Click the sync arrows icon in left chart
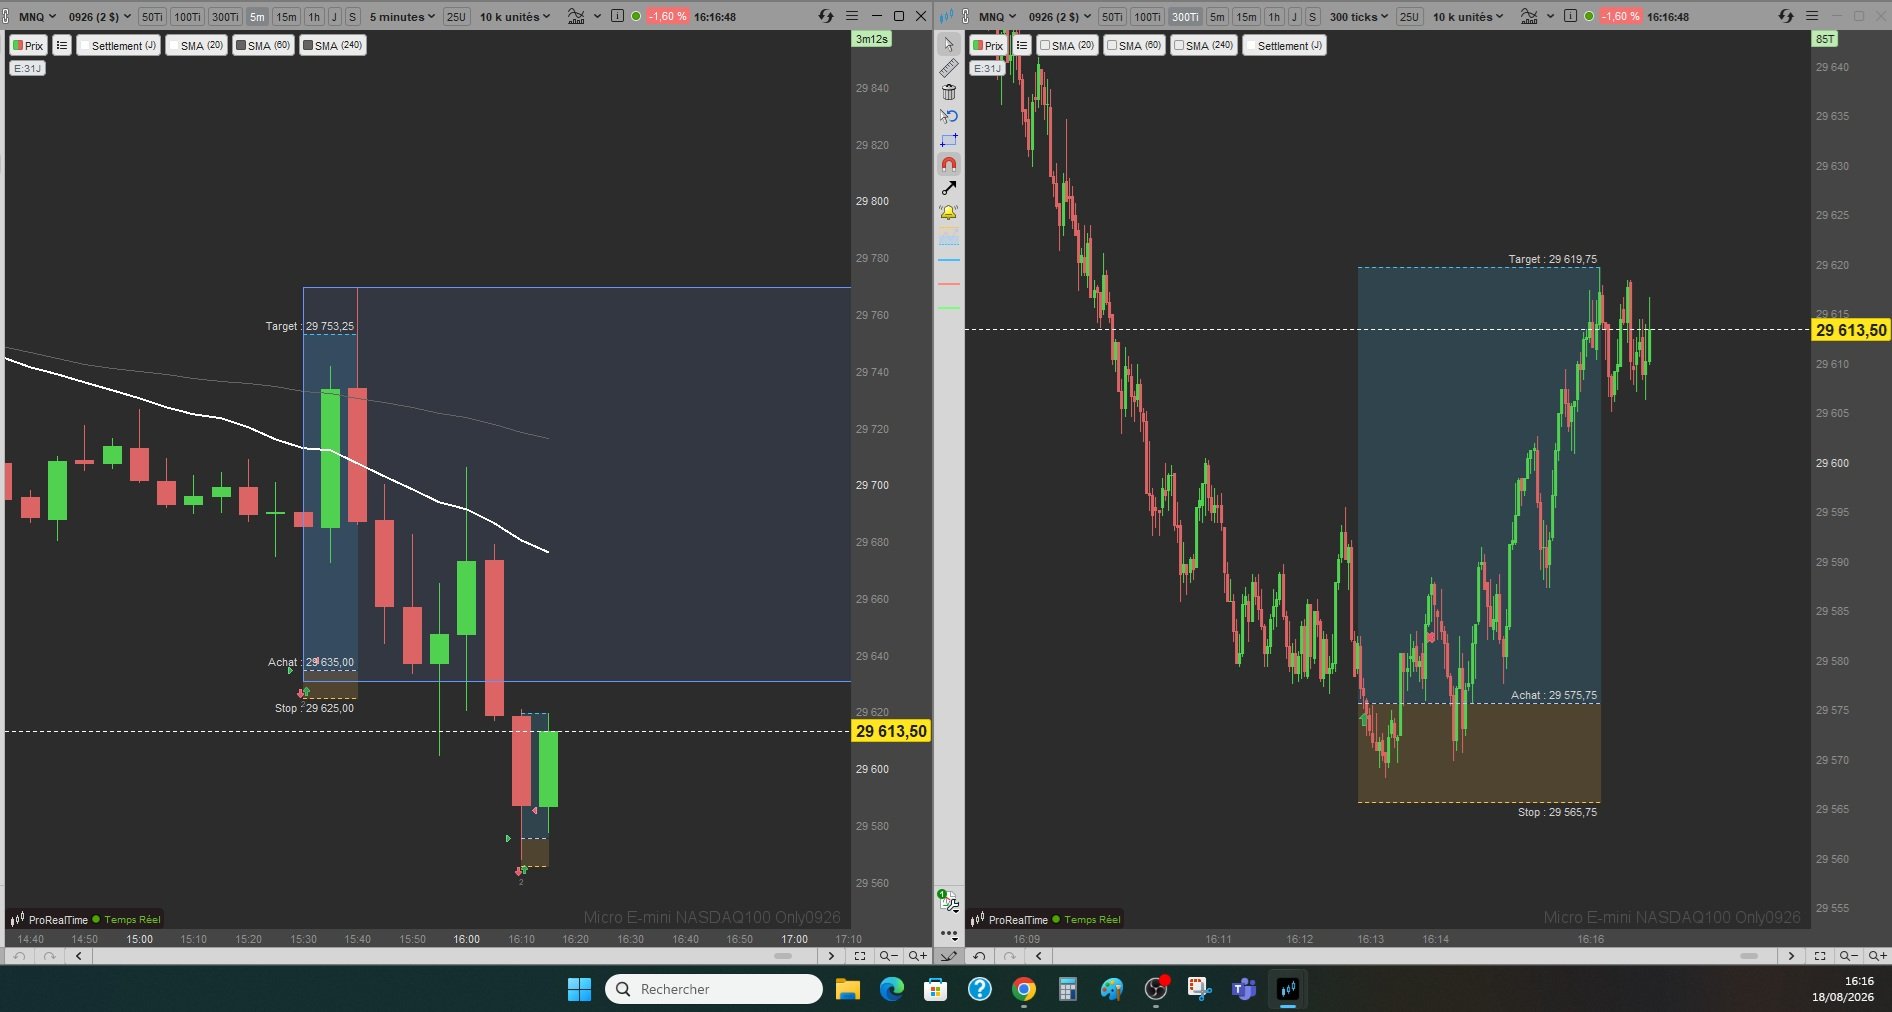Screen dimensions: 1892x1012 [x=825, y=16]
